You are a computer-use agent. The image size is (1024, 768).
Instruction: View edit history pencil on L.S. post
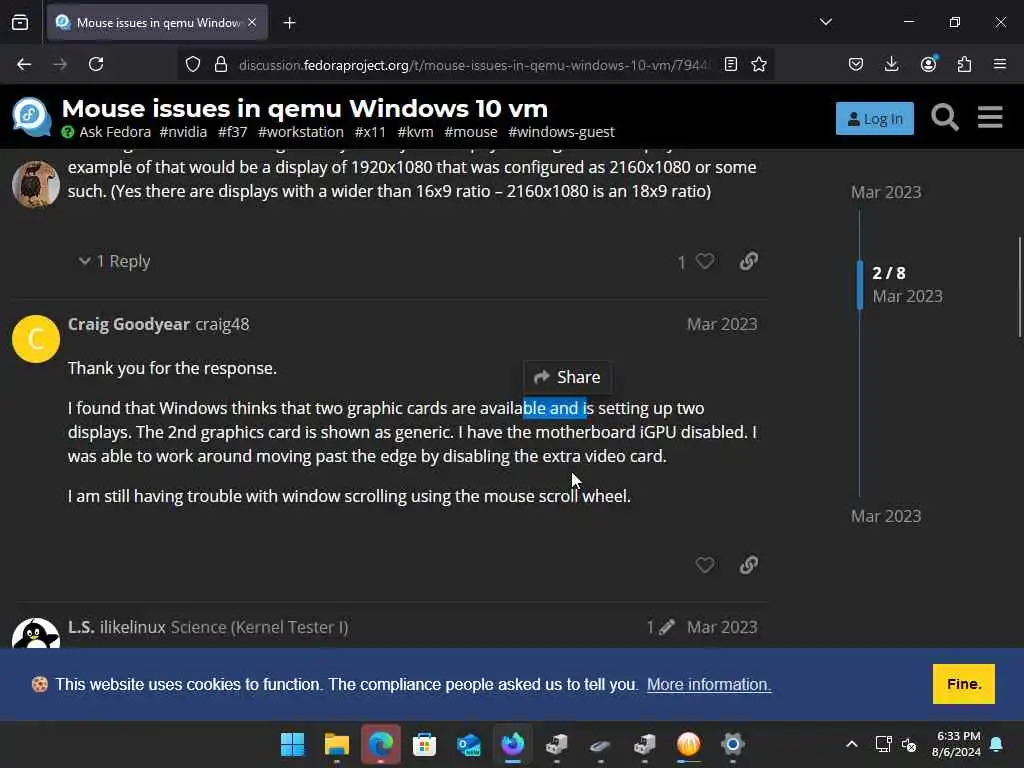pyautogui.click(x=660, y=627)
